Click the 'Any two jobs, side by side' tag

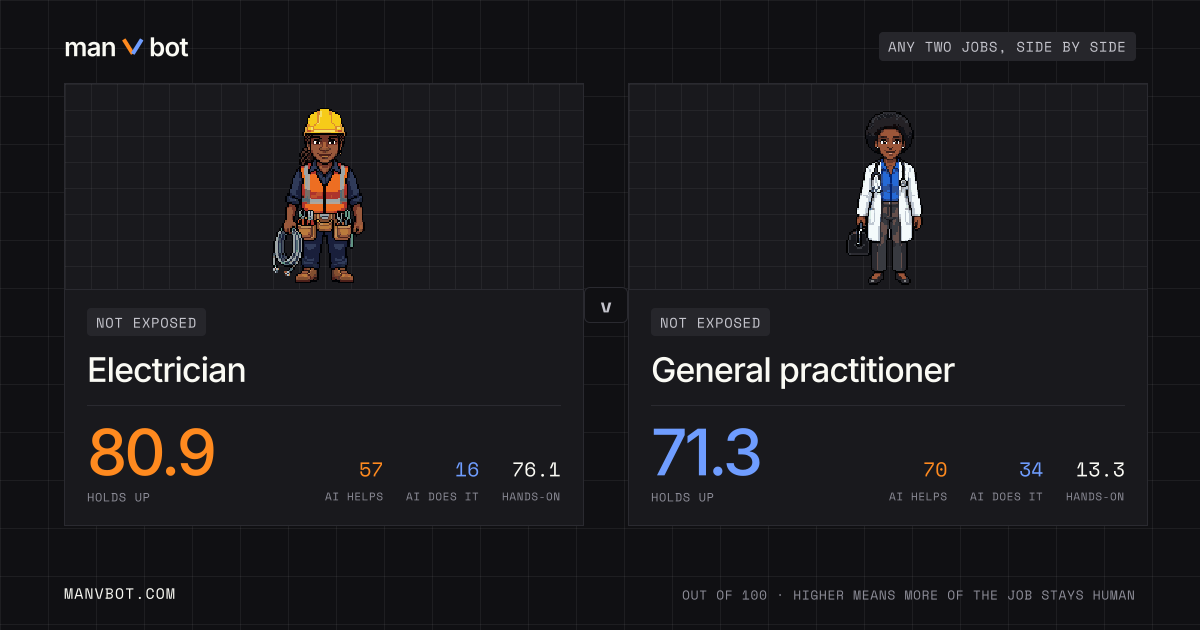[1007, 47]
